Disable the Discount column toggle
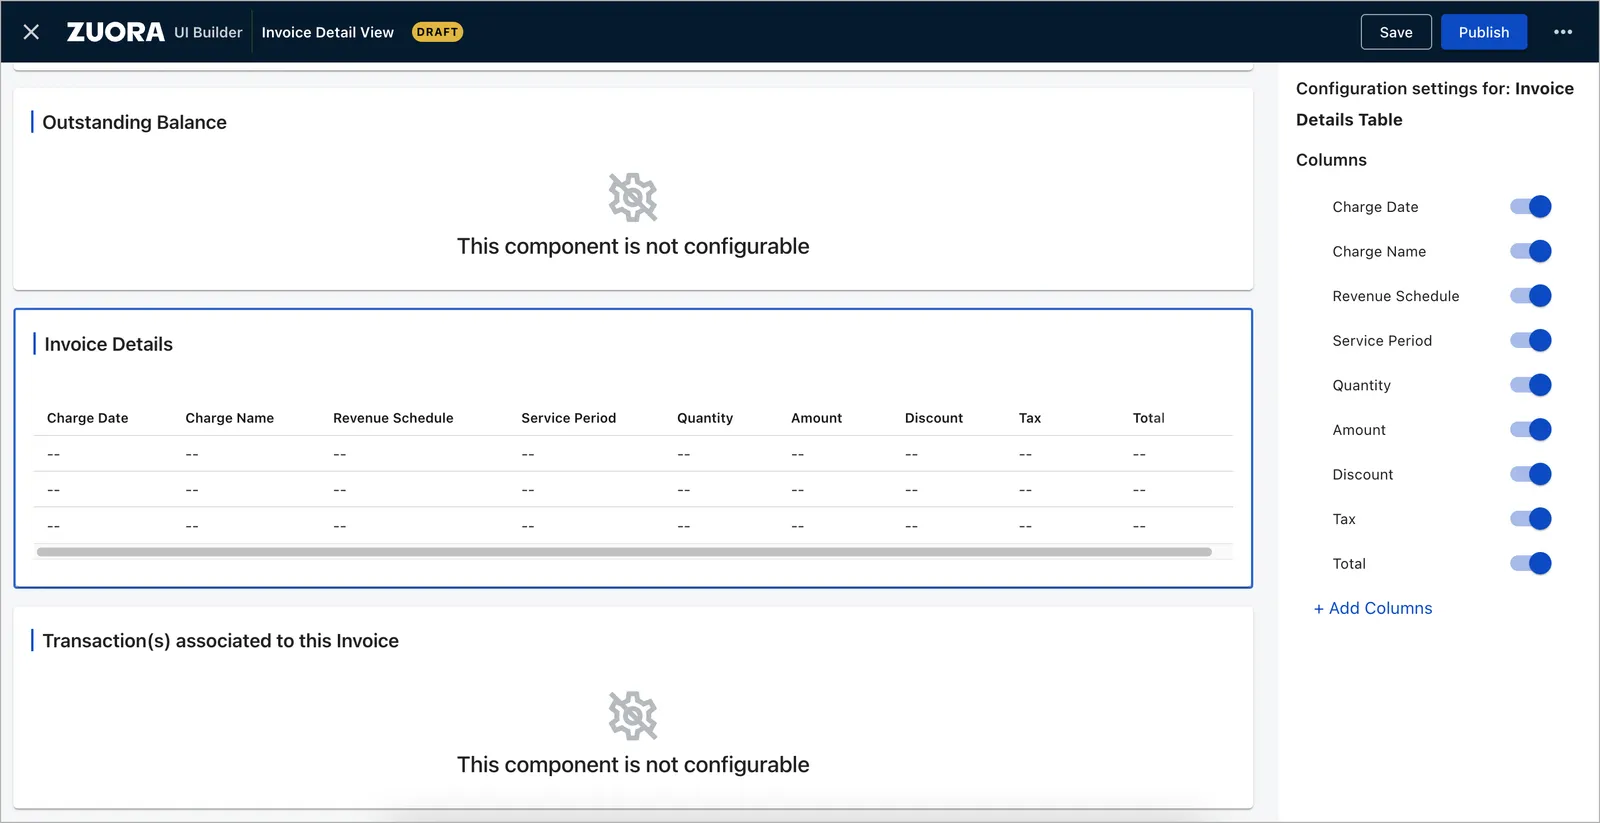The image size is (1600, 823). (x=1530, y=474)
